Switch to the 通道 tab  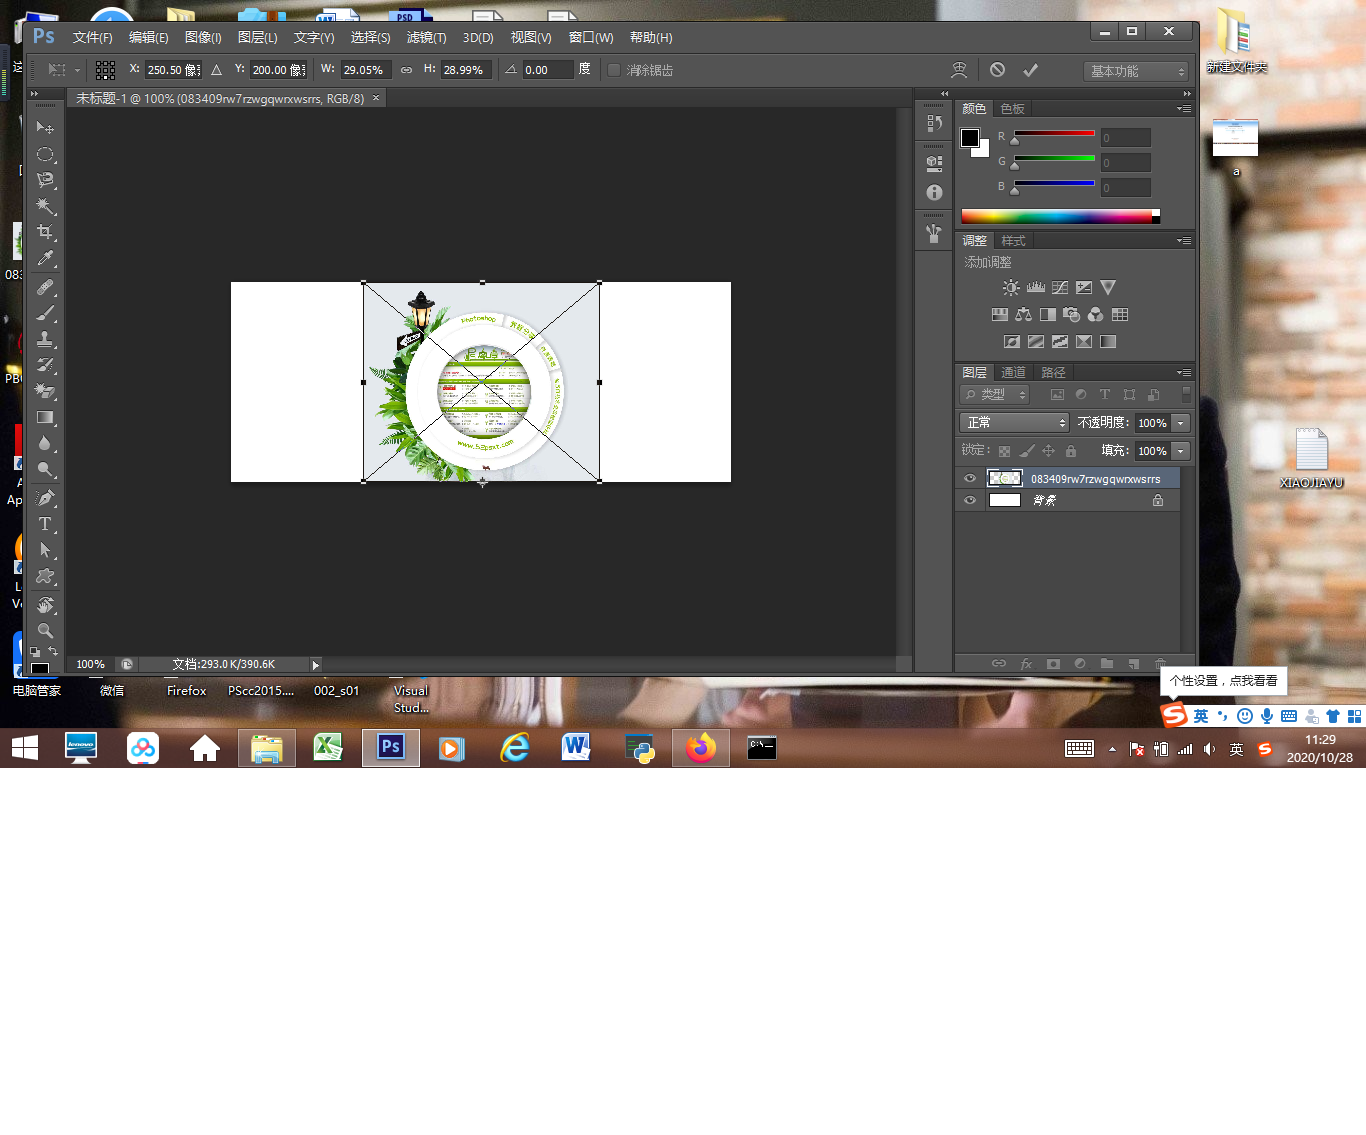1013,373
